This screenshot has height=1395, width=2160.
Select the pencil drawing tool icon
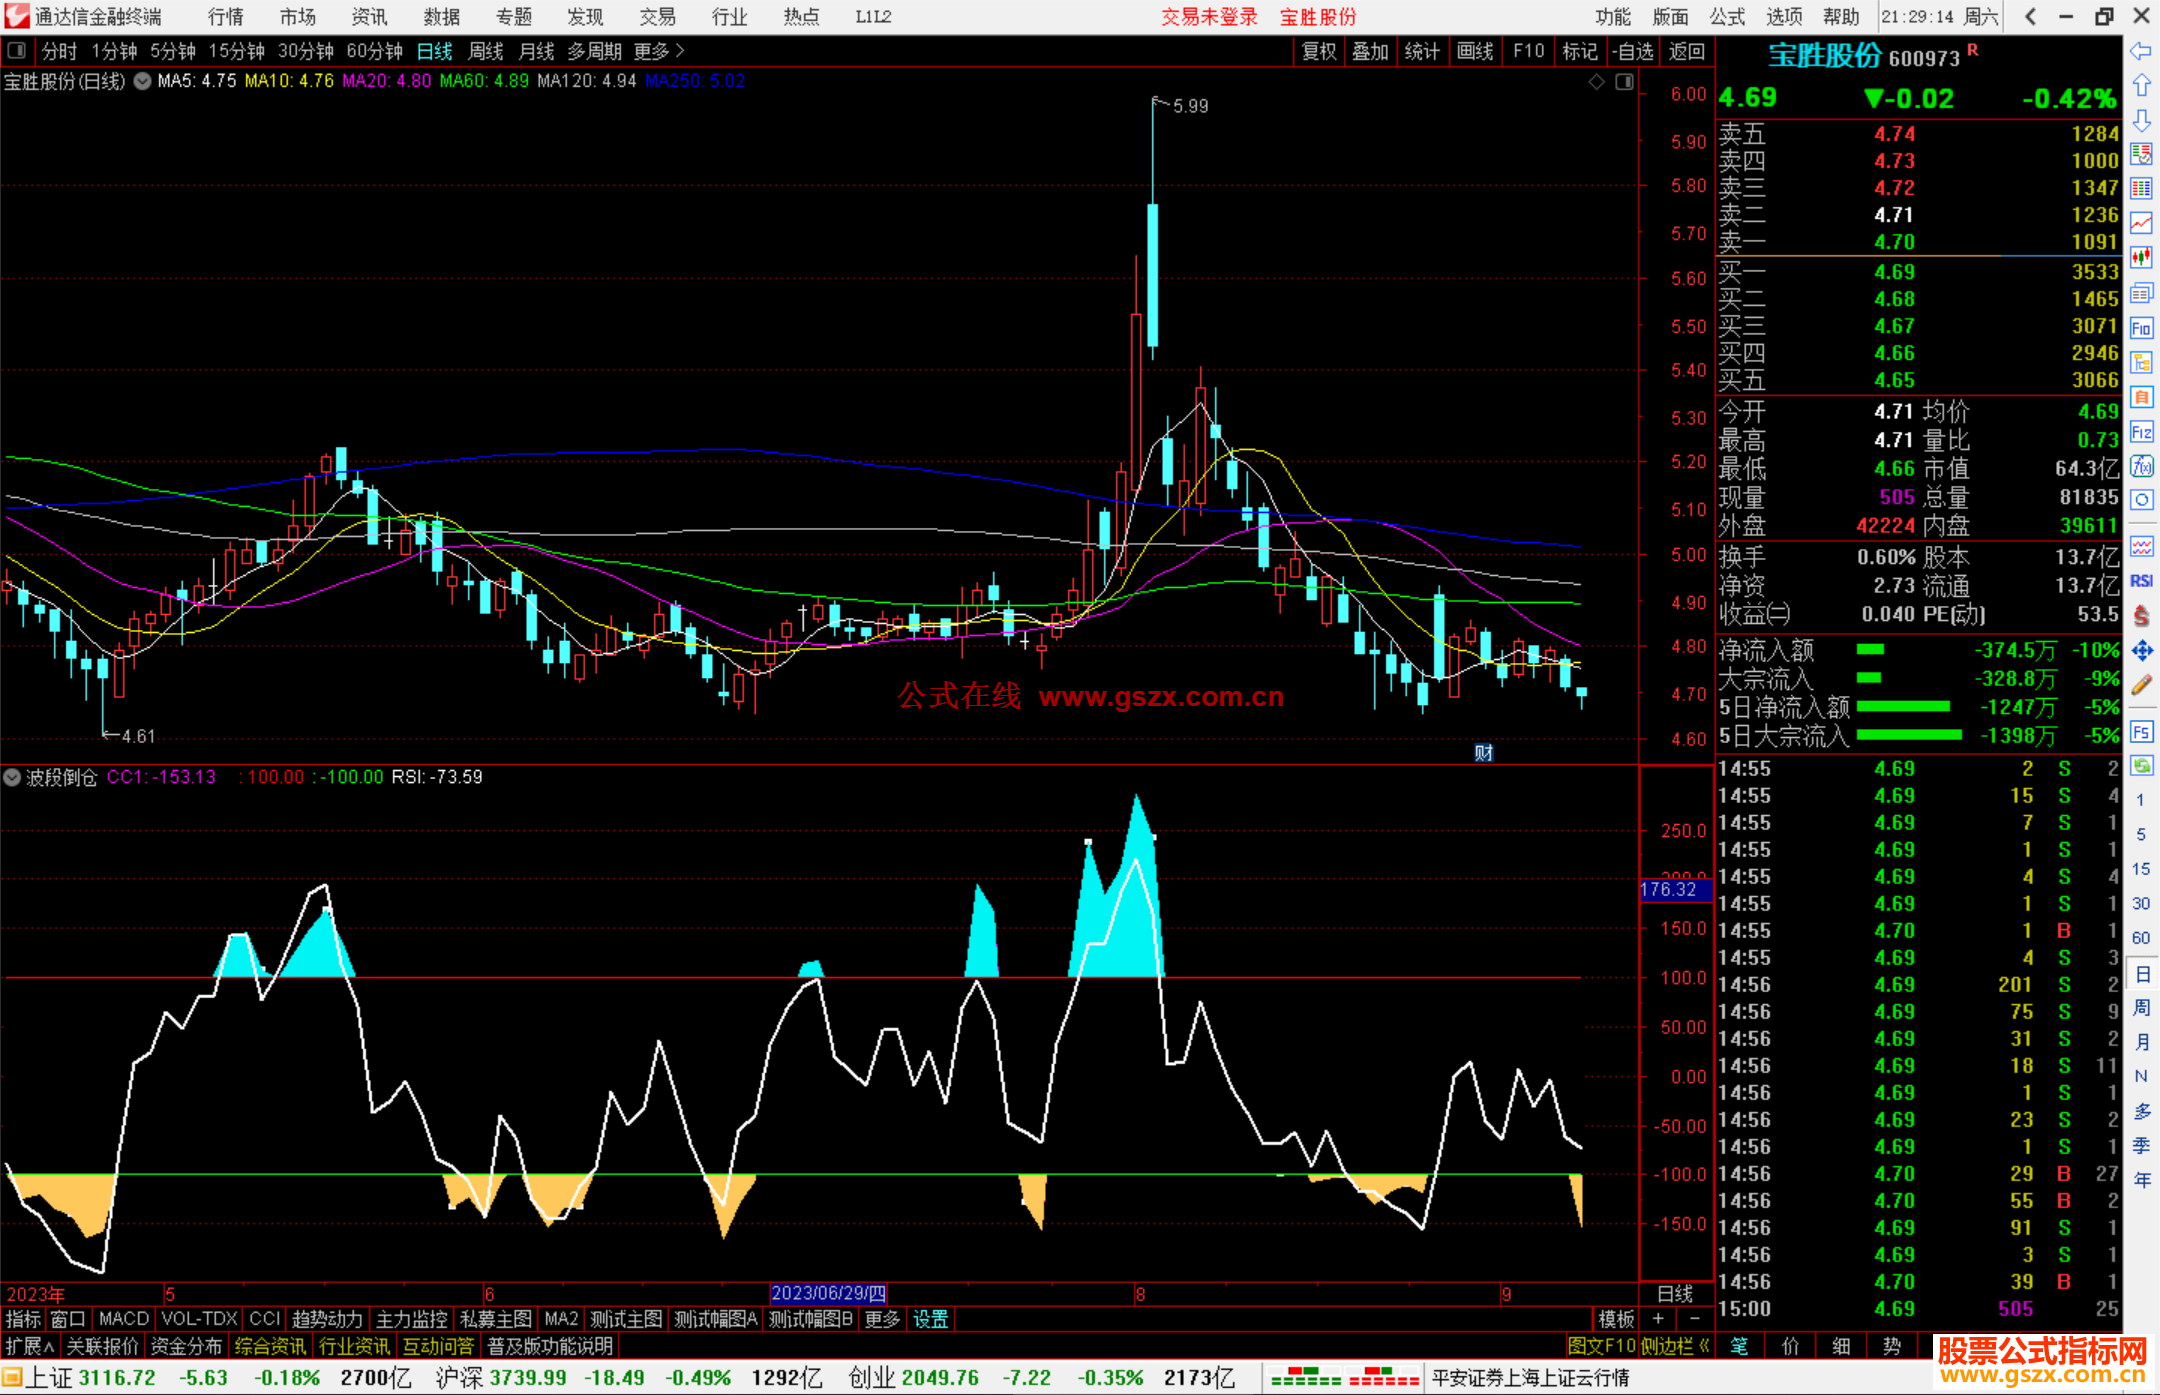click(x=2141, y=685)
